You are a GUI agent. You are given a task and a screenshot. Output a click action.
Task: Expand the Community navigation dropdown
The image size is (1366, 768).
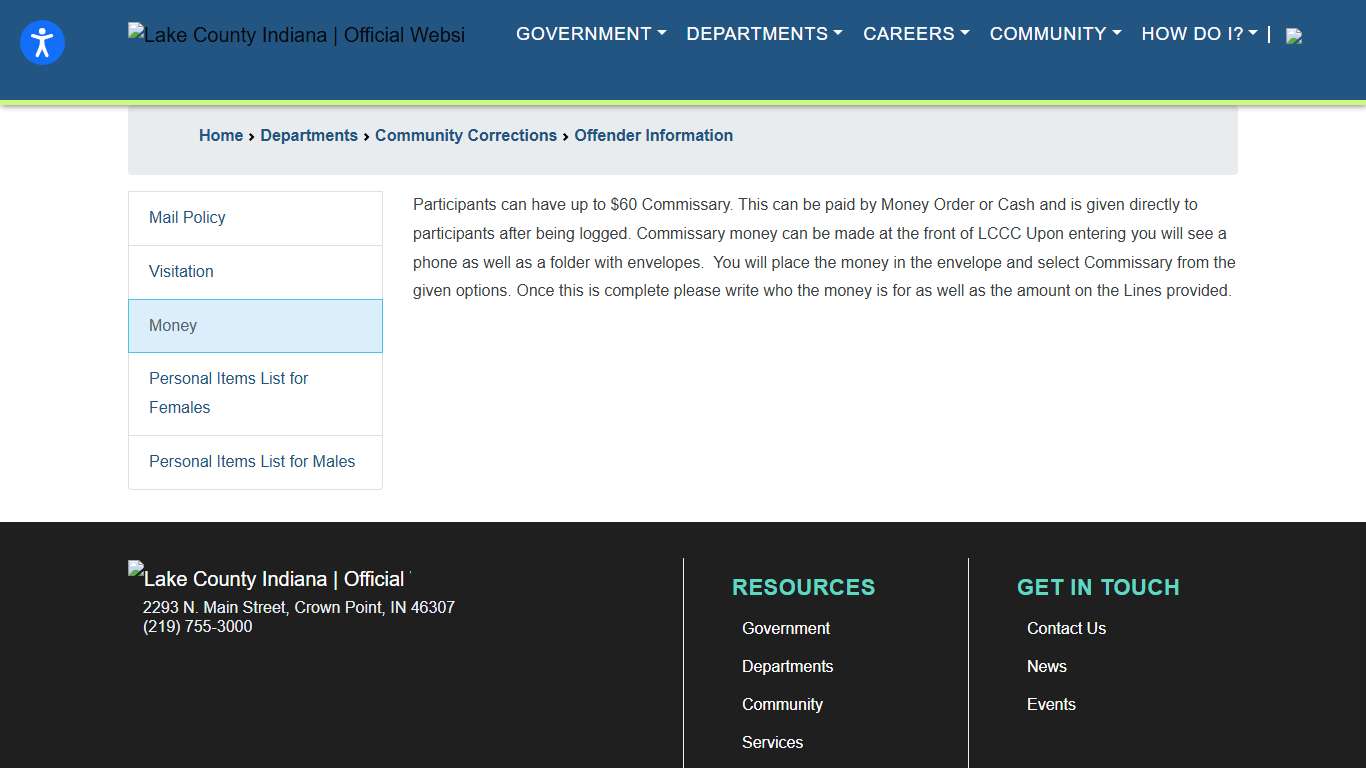pyautogui.click(x=1055, y=34)
